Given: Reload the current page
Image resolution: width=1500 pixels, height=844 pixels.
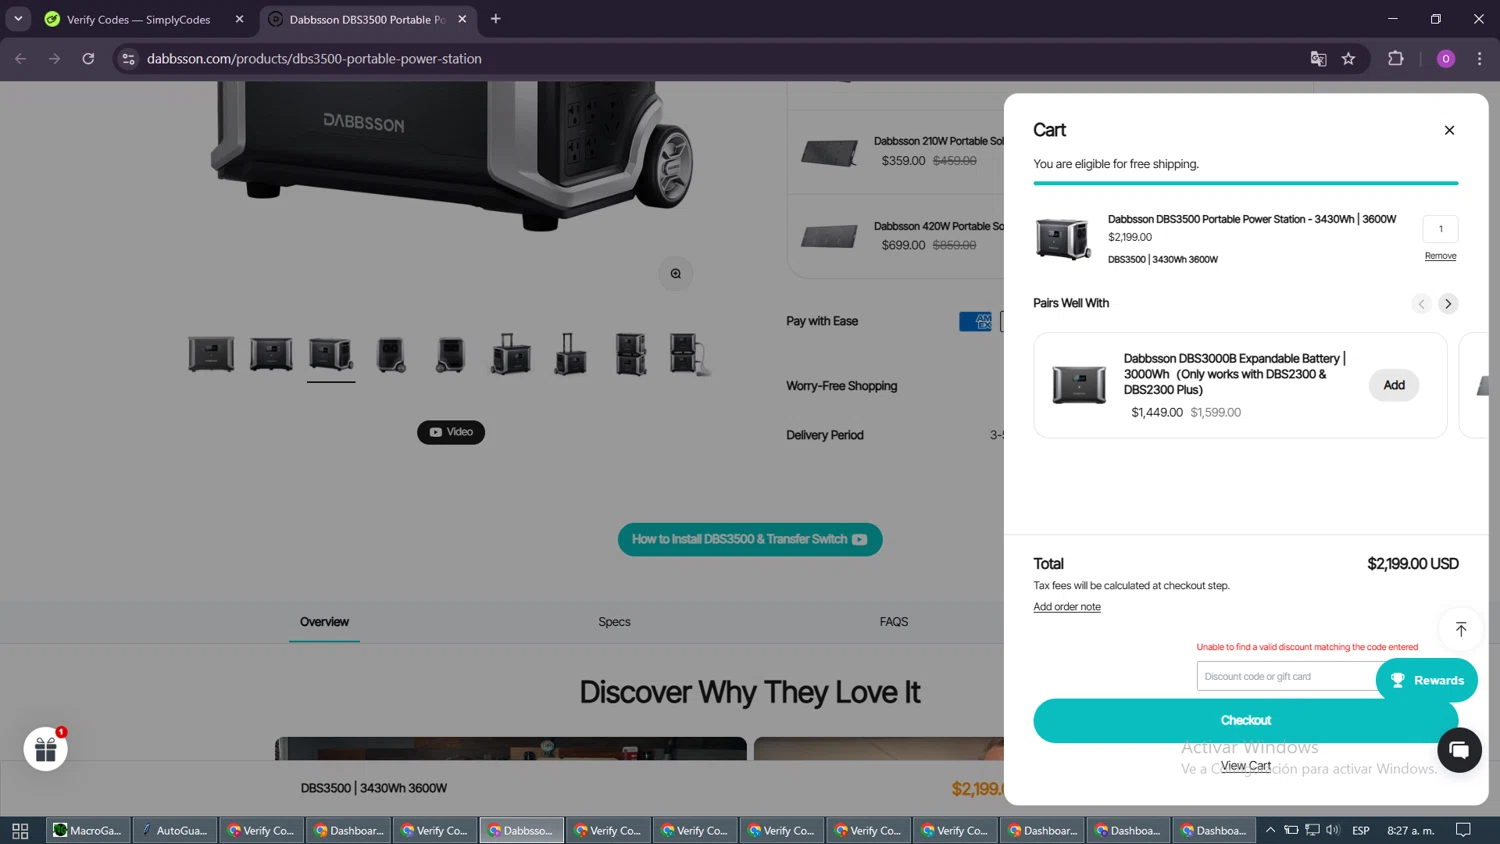Looking at the screenshot, I should point(88,59).
